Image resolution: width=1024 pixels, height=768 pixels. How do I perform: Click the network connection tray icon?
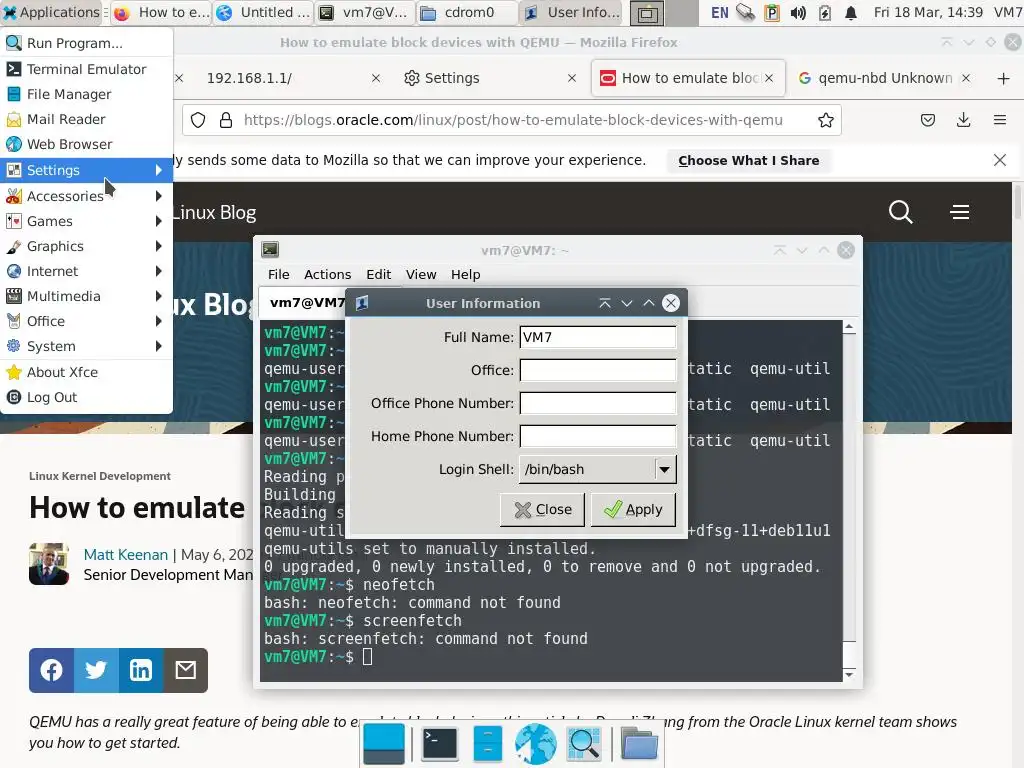click(x=745, y=12)
